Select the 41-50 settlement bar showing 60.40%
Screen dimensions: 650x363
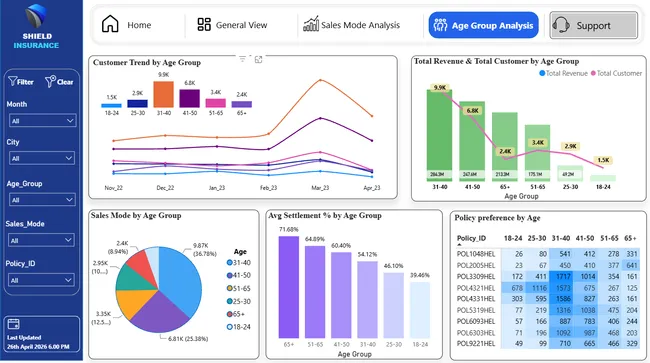[341, 295]
